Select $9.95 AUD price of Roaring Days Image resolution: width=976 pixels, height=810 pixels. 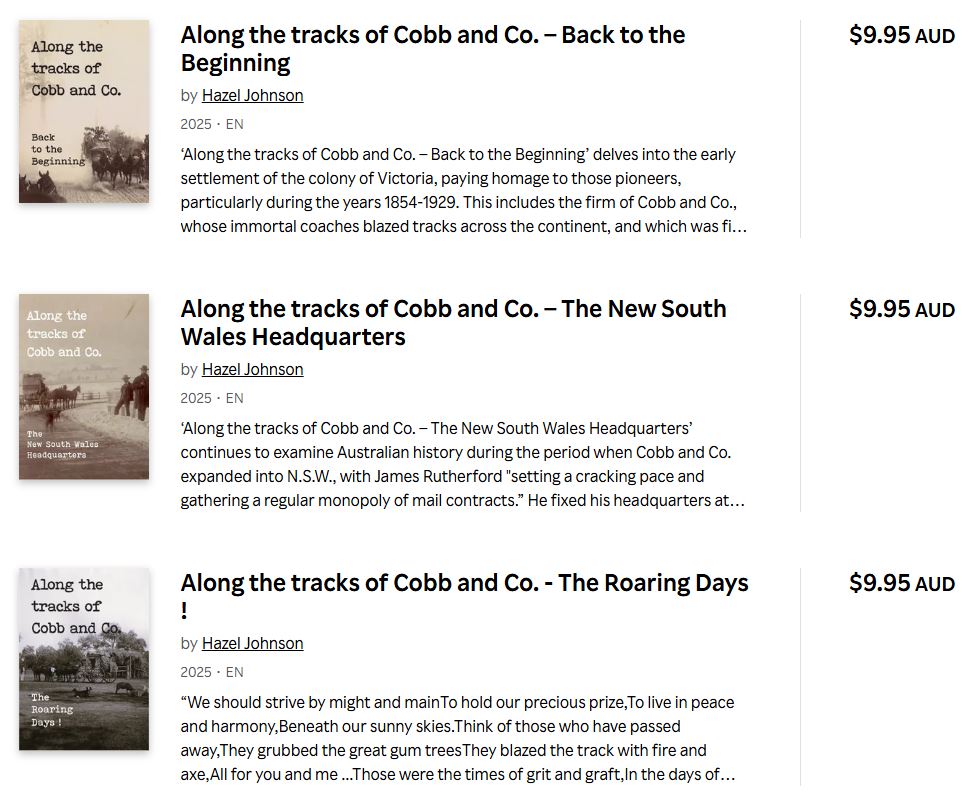[901, 583]
